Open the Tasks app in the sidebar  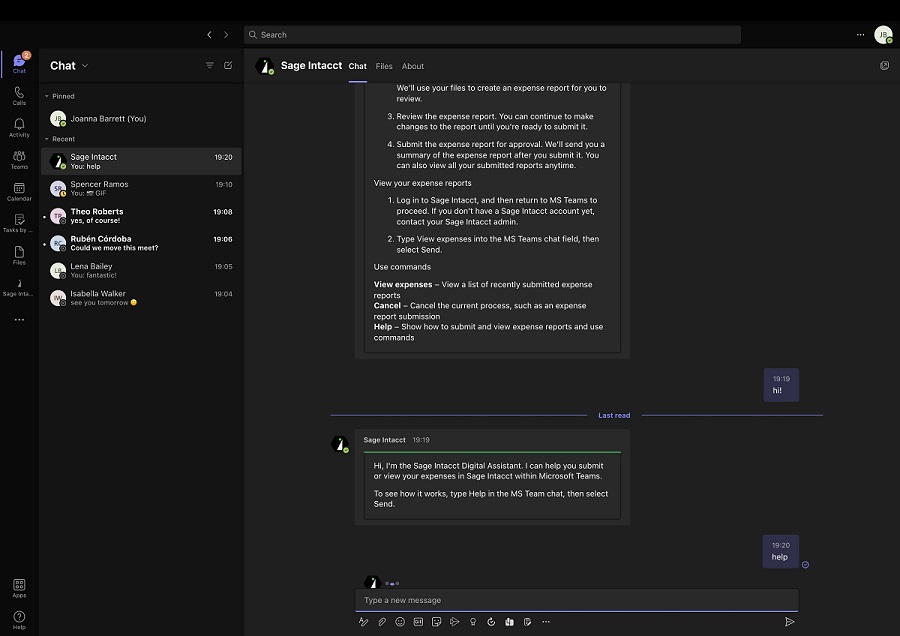19,223
